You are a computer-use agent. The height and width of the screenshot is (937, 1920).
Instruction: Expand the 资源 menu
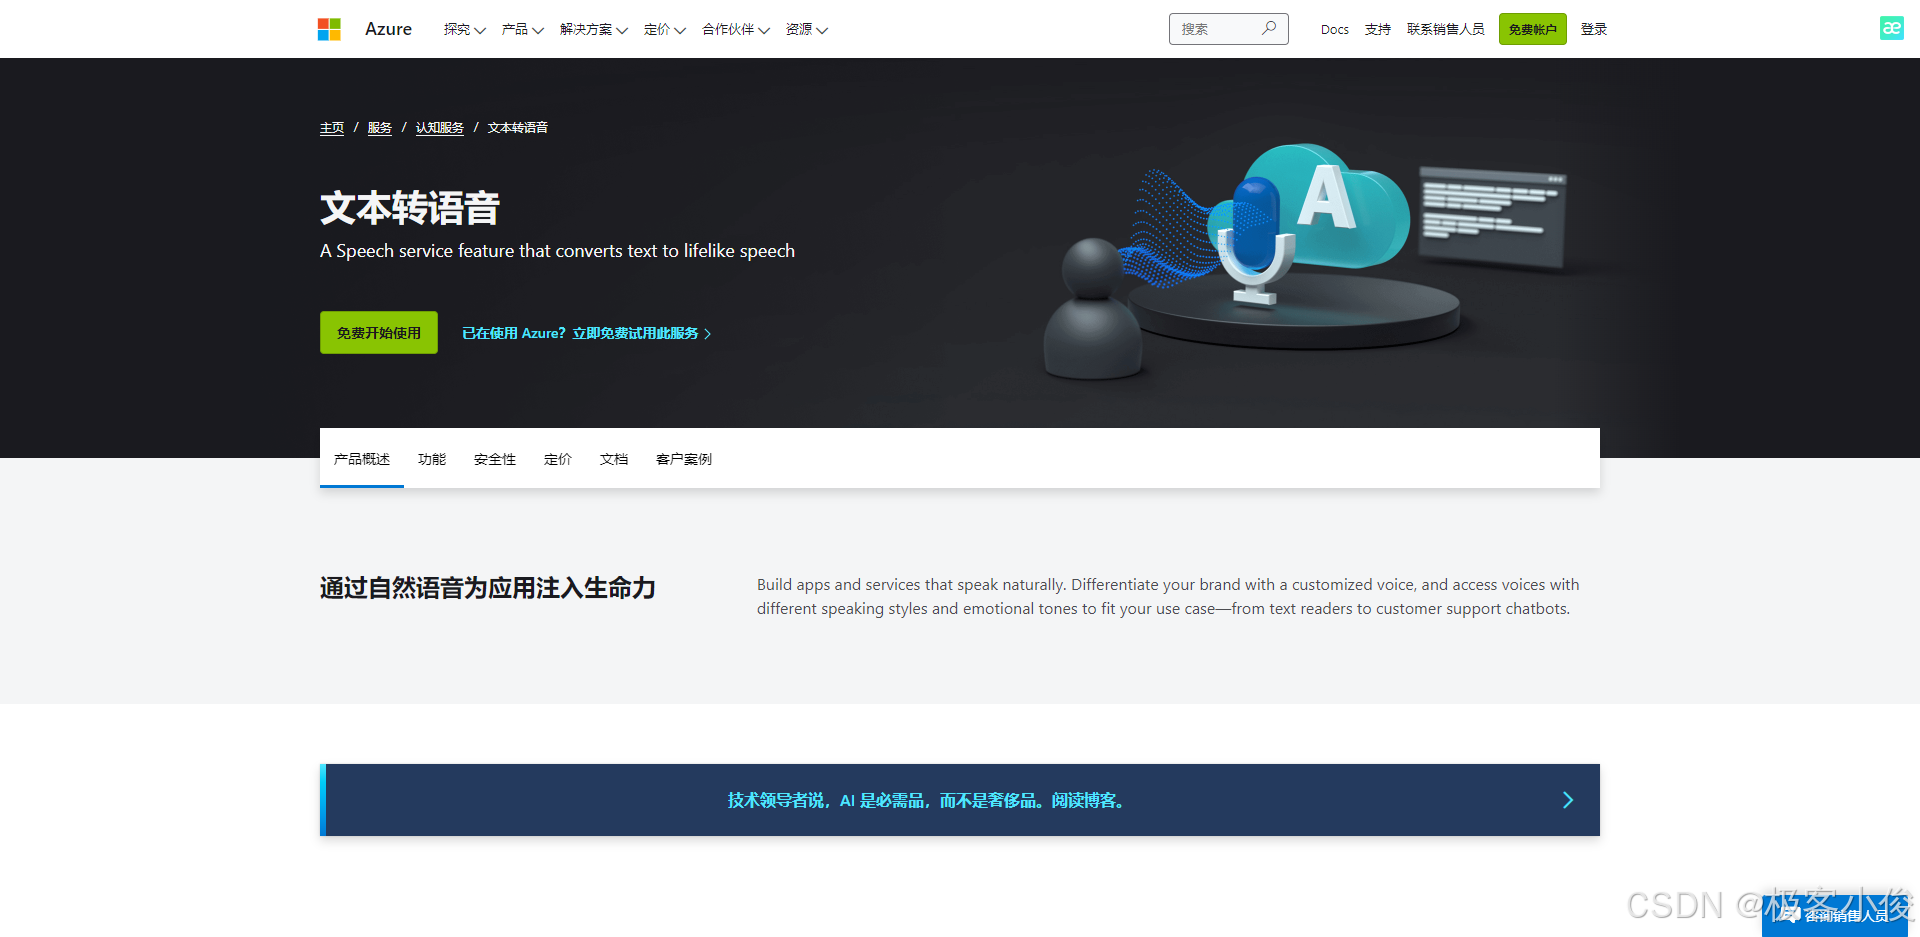click(x=807, y=29)
